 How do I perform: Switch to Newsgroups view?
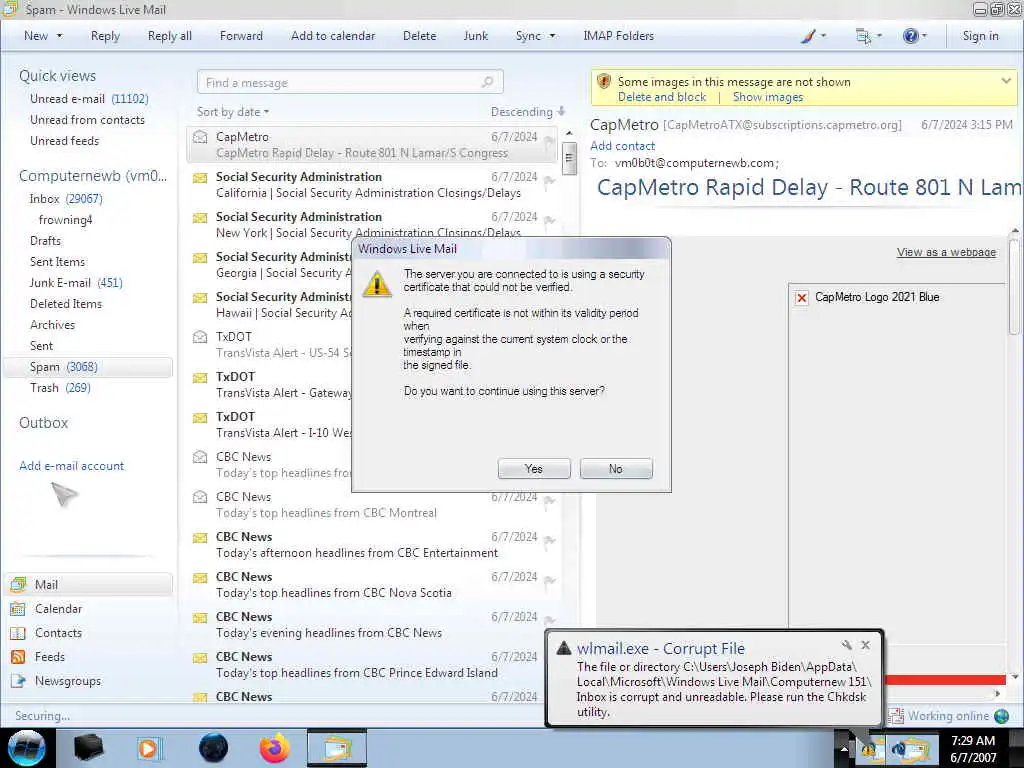click(68, 680)
